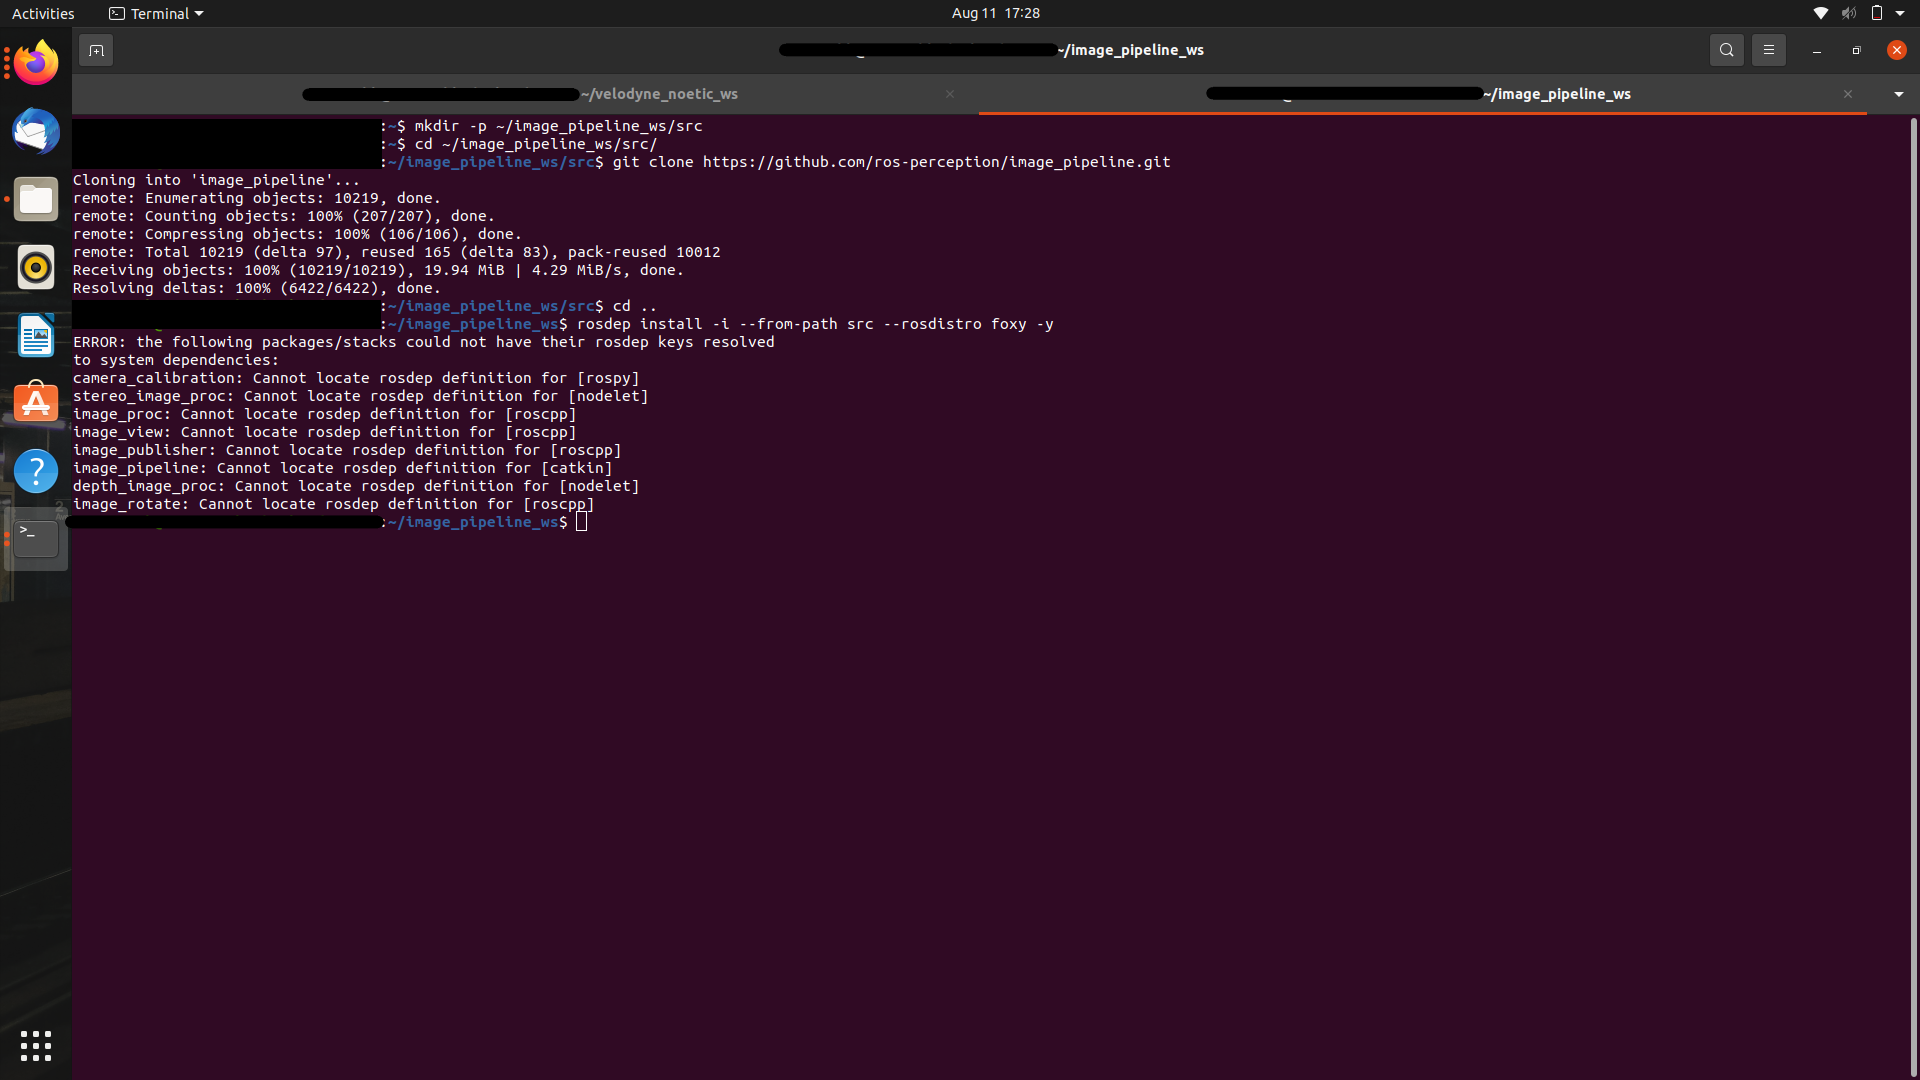Switch to velodyne_noetic_ws tab
This screenshot has width=1920, height=1080.
click(525, 94)
